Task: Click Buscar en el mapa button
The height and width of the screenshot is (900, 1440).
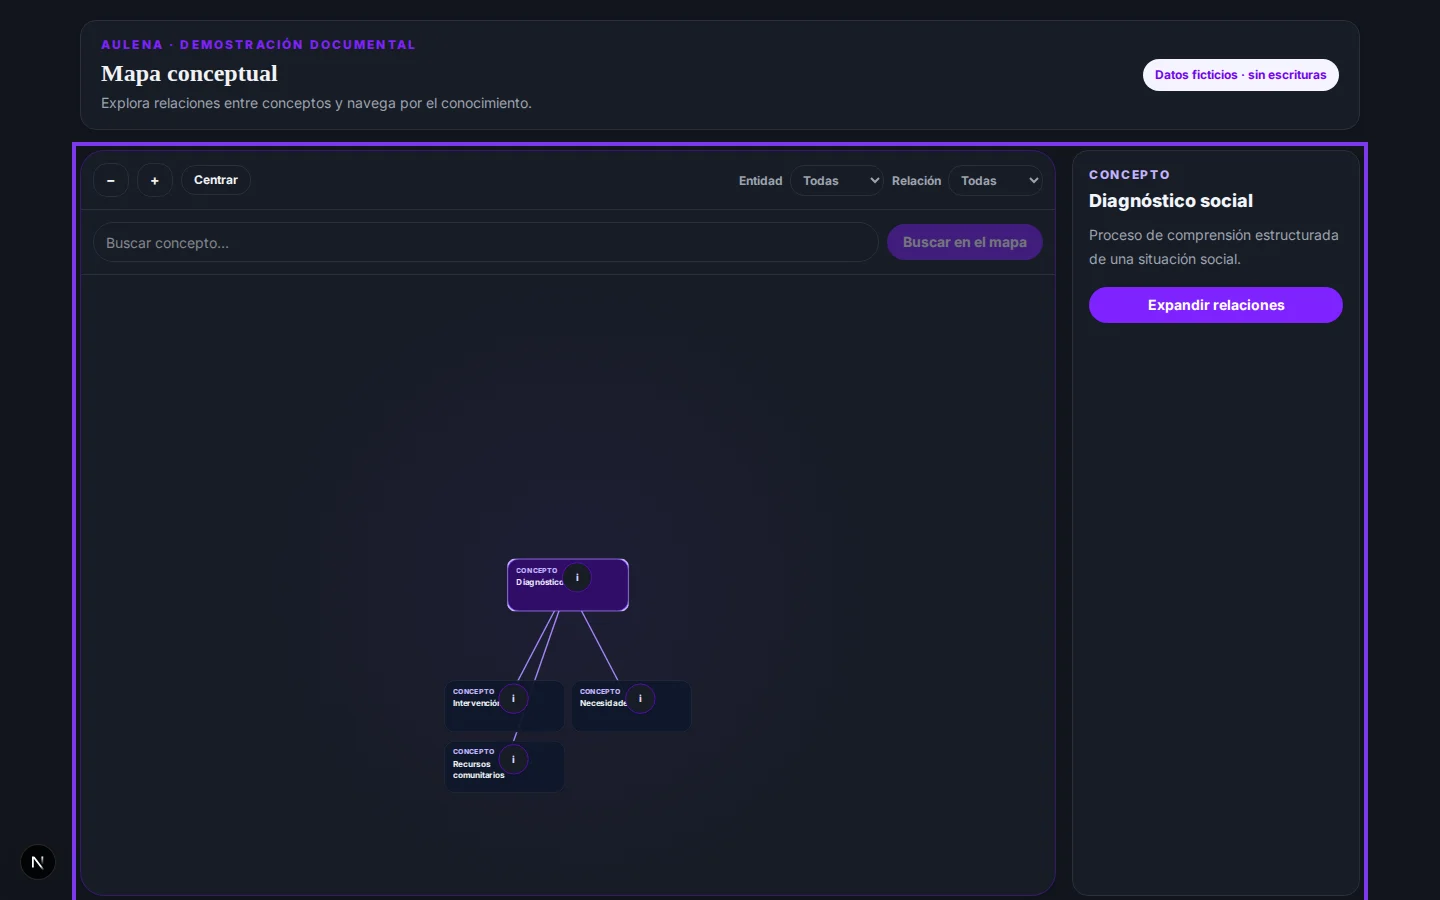Action: [965, 242]
